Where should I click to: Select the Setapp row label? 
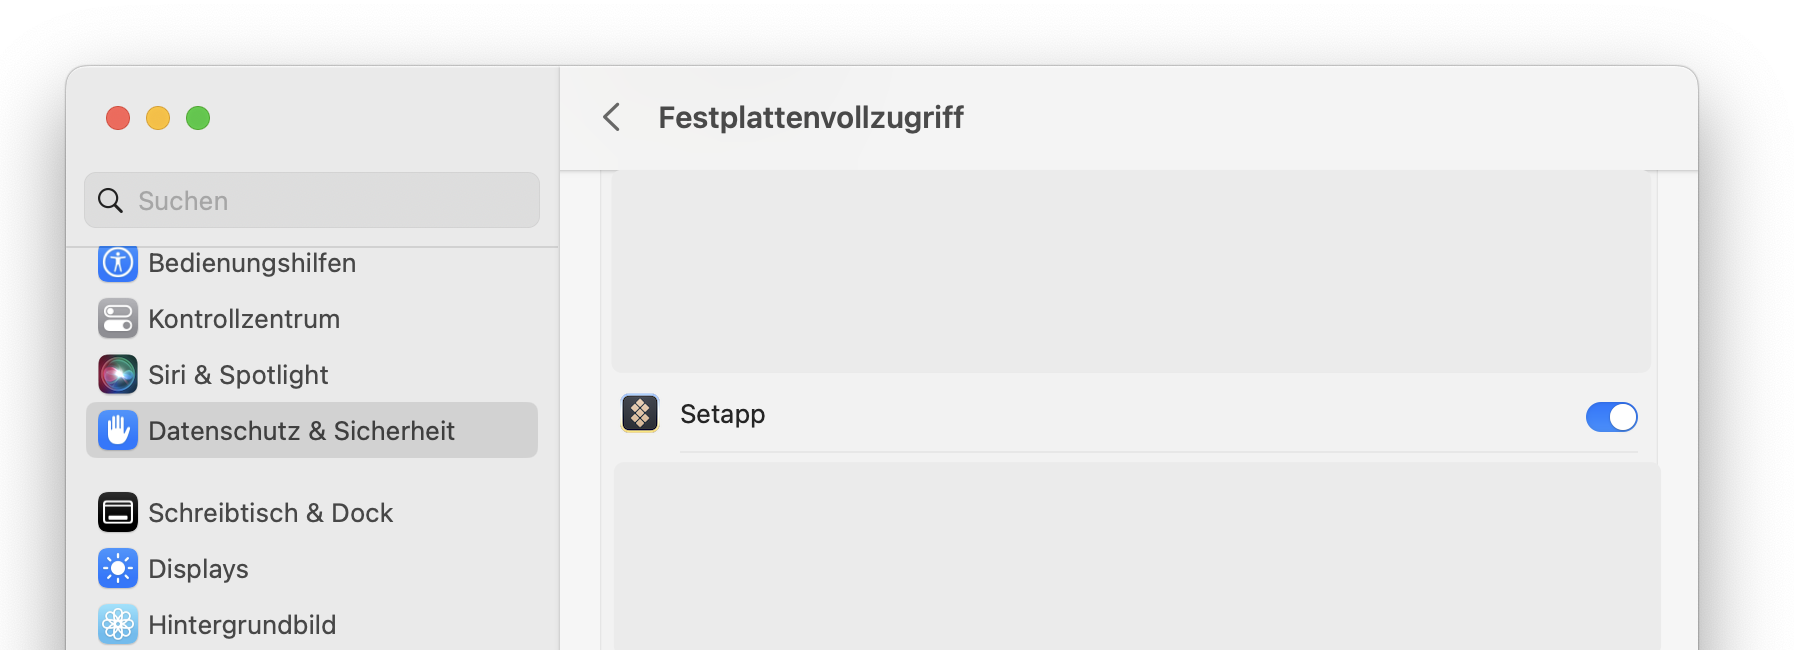(x=722, y=414)
